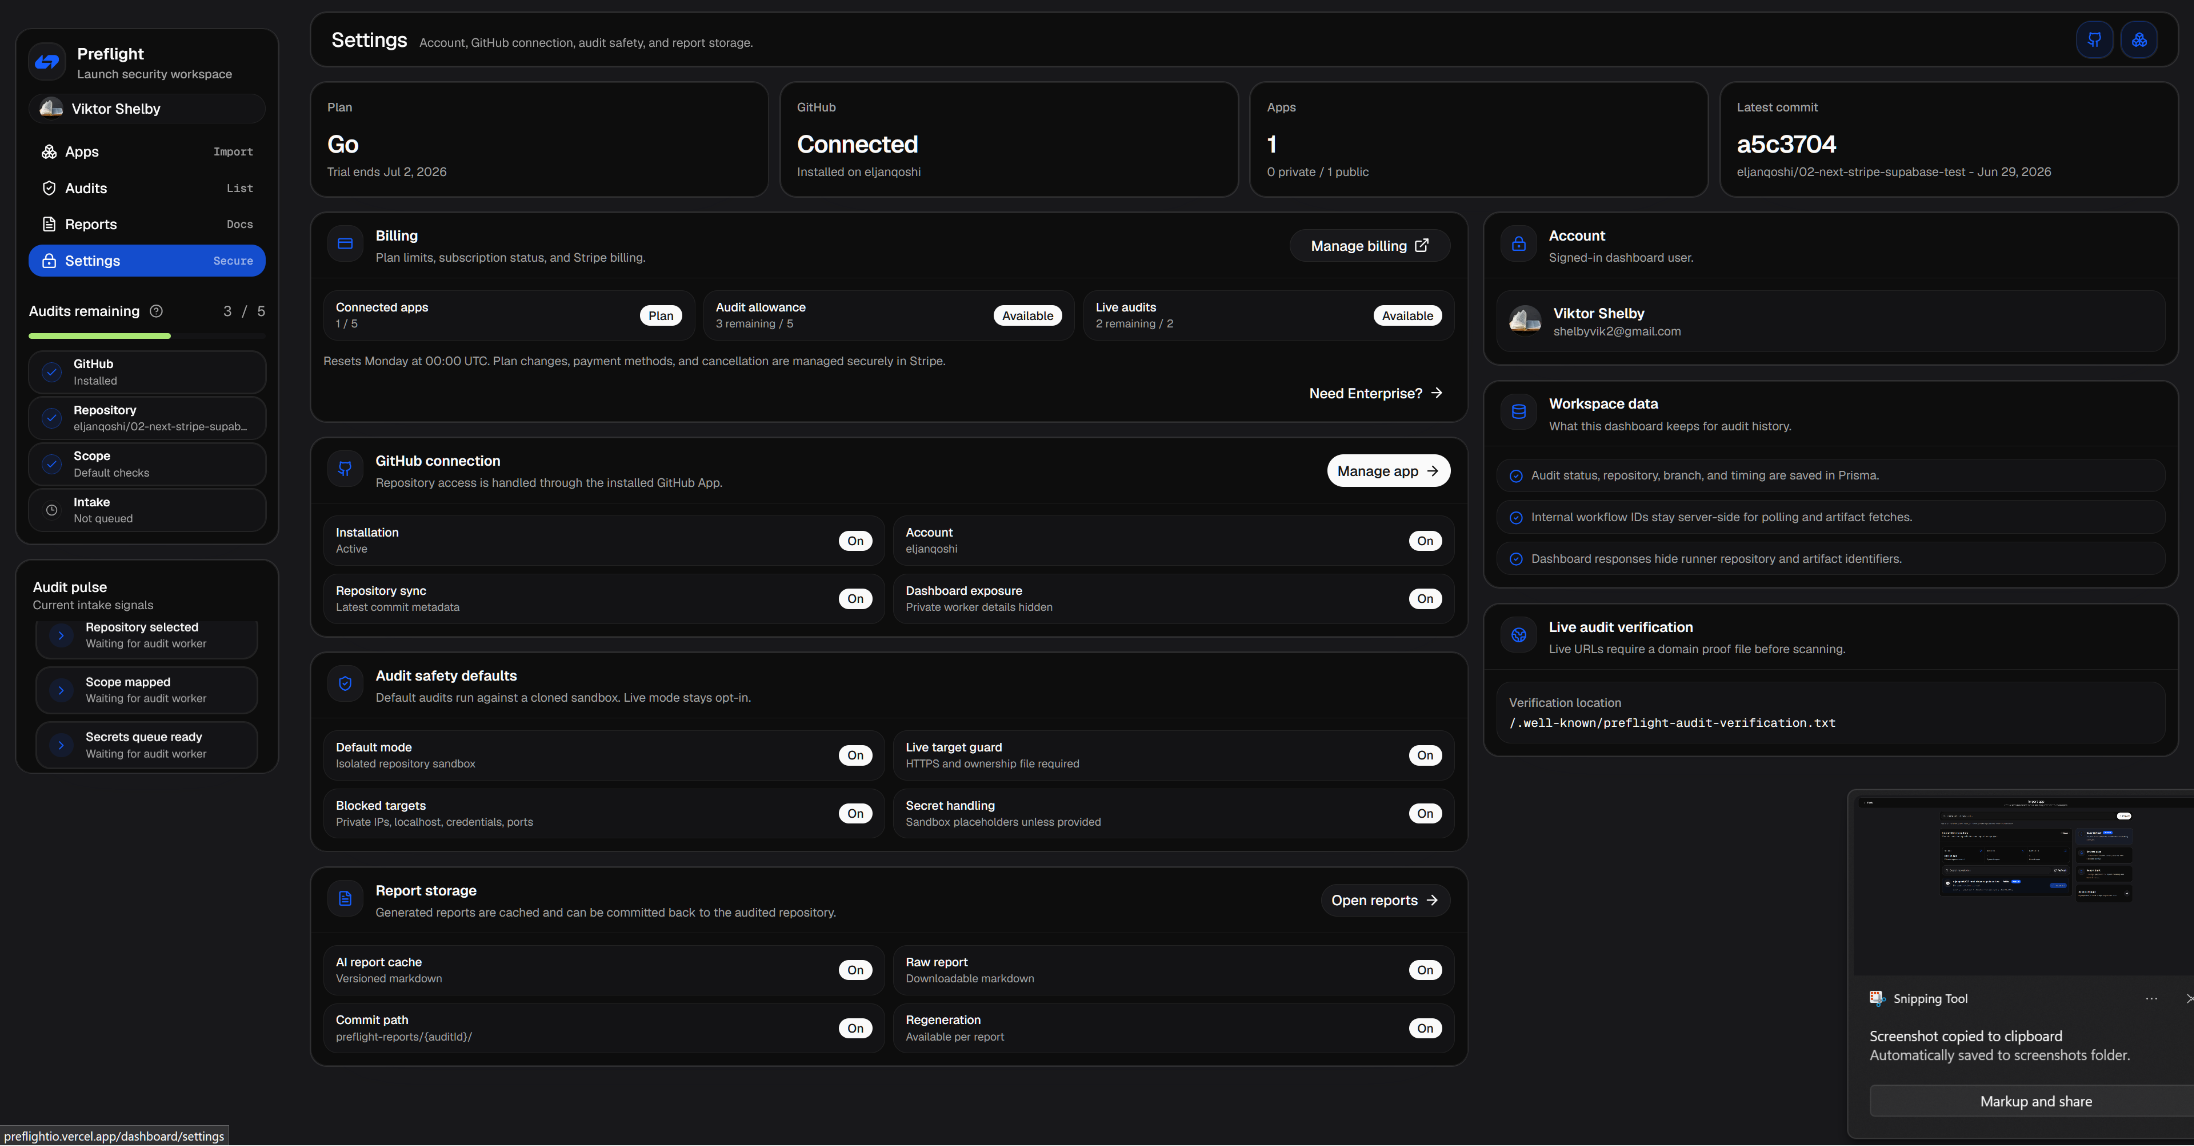This screenshot has width=2194, height=1146.
Task: Click the sidebar Viktor Shelby avatar
Action: click(51, 108)
